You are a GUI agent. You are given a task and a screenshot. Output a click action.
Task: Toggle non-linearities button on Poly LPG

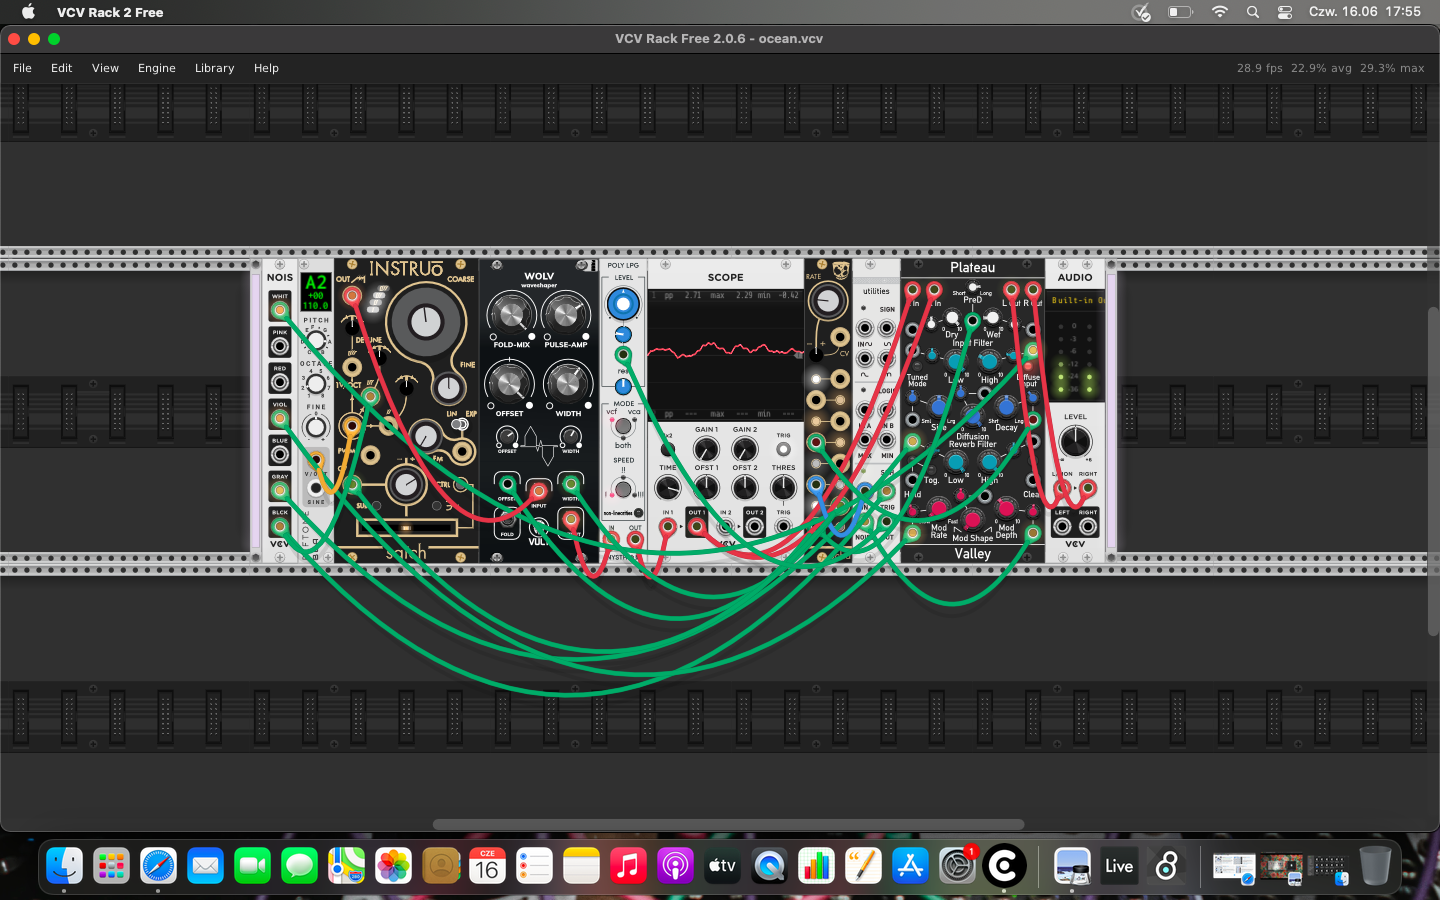[x=638, y=513]
